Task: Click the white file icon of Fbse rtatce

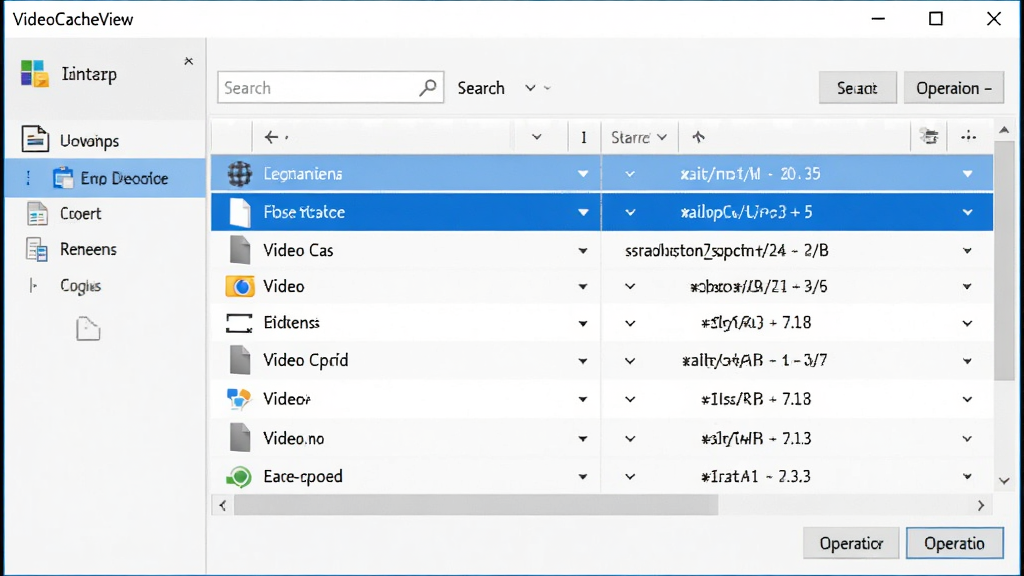Action: pyautogui.click(x=240, y=212)
